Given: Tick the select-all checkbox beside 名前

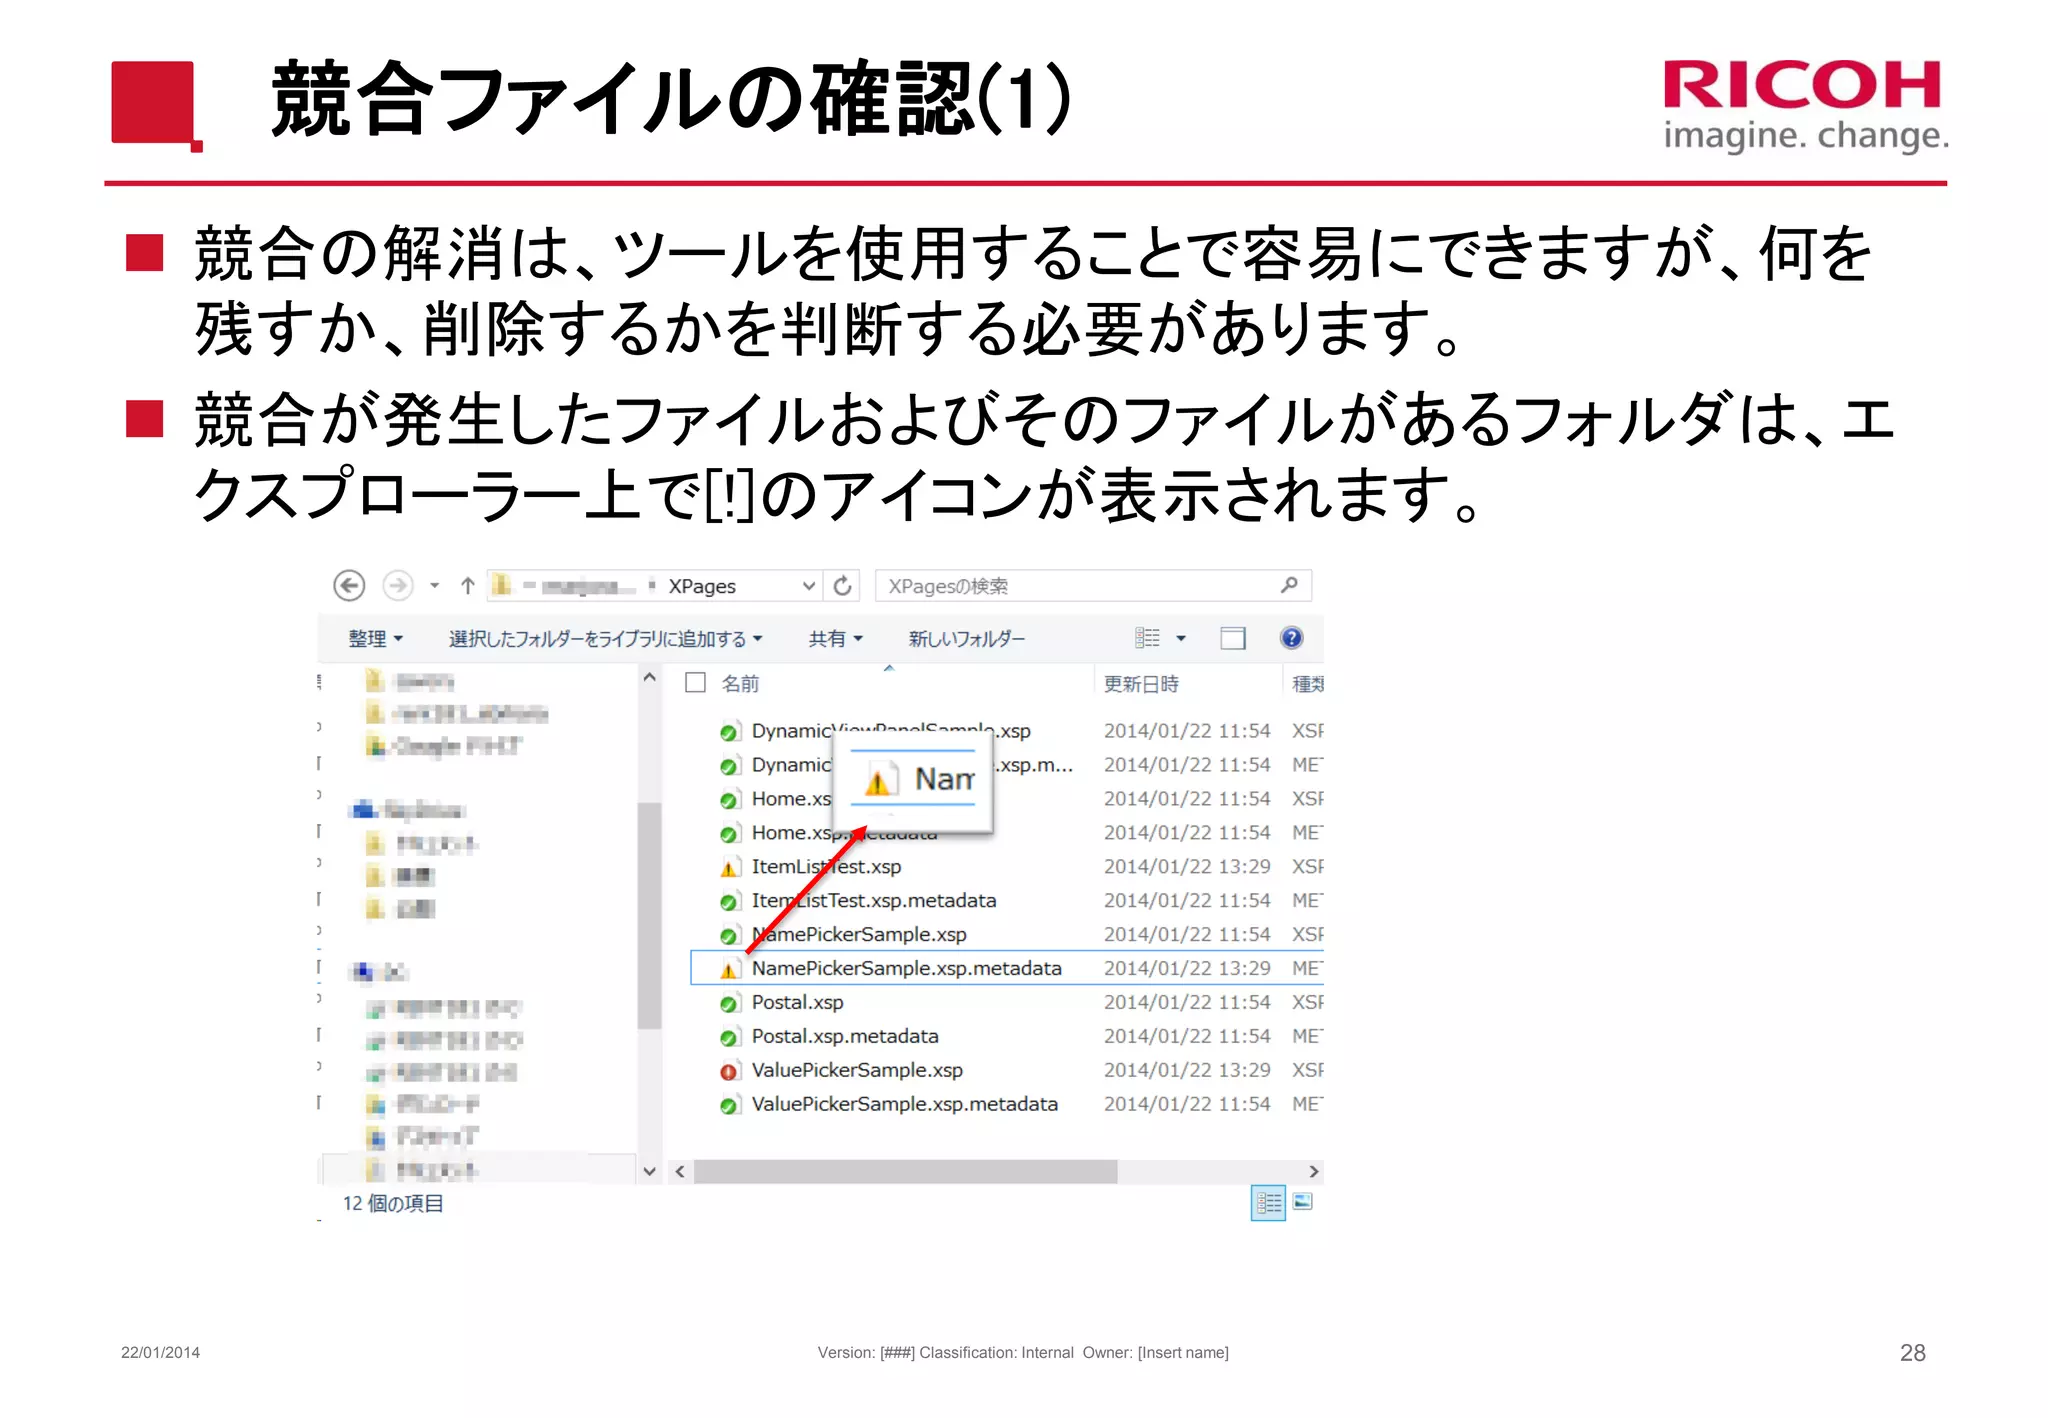Looking at the screenshot, I should pos(696,683).
